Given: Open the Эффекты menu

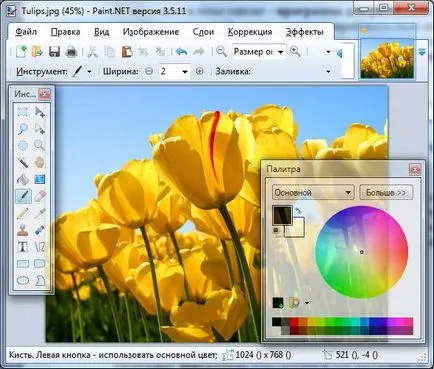Looking at the screenshot, I should [x=305, y=32].
